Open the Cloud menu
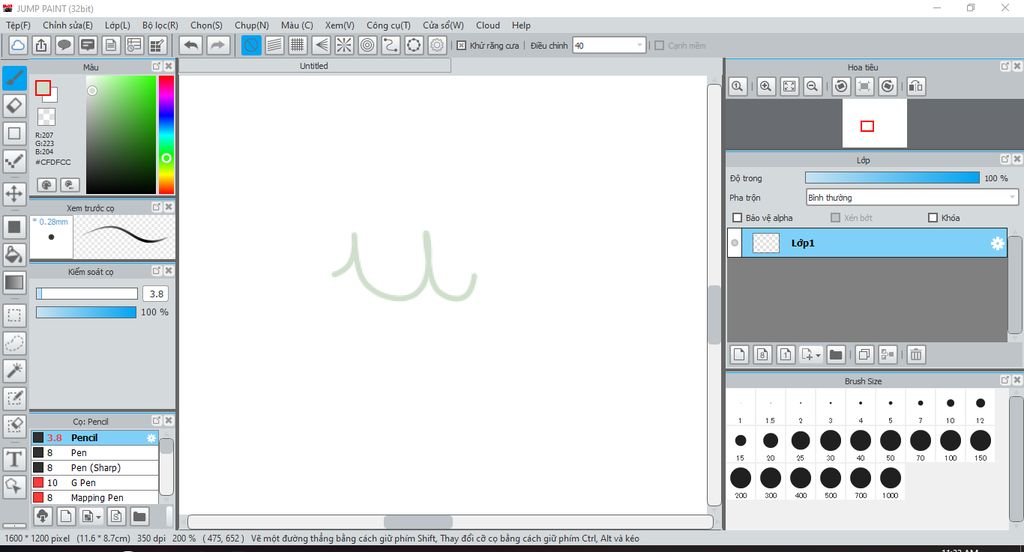 488,25
